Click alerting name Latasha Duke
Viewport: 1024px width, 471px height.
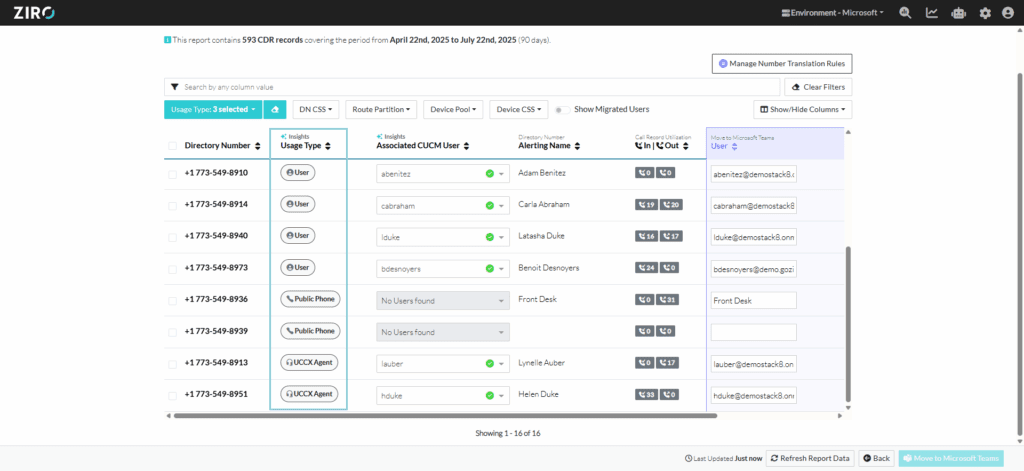pyautogui.click(x=541, y=236)
